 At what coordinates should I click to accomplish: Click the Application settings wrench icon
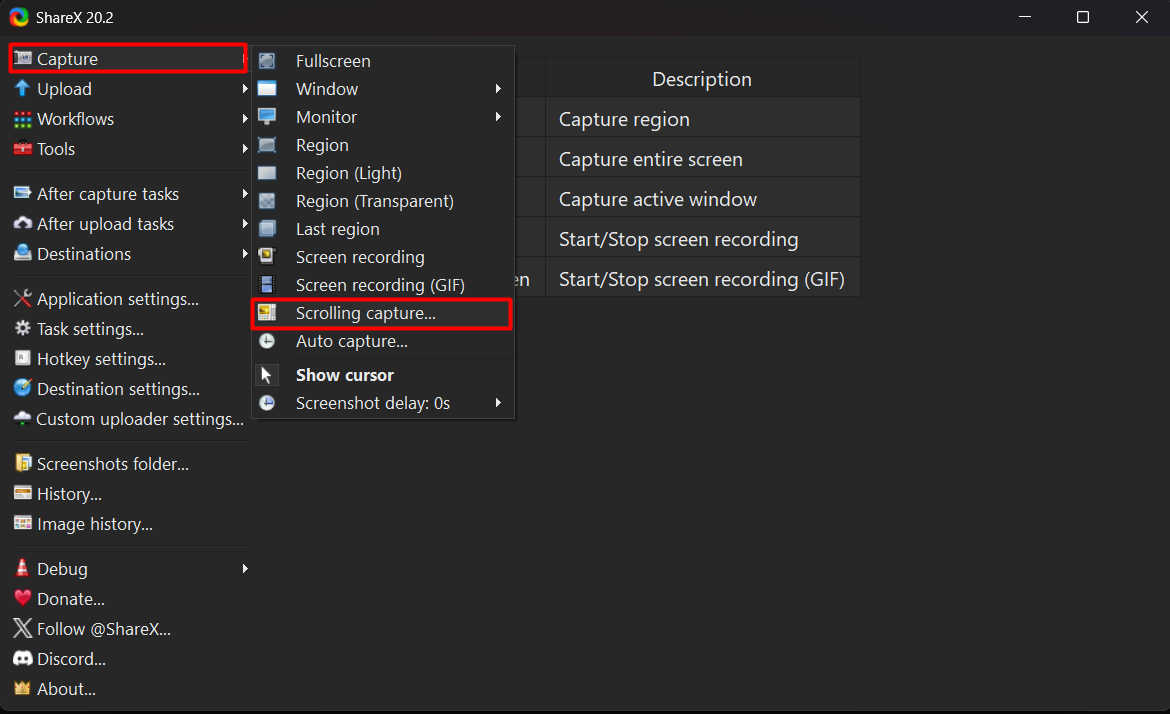22,298
